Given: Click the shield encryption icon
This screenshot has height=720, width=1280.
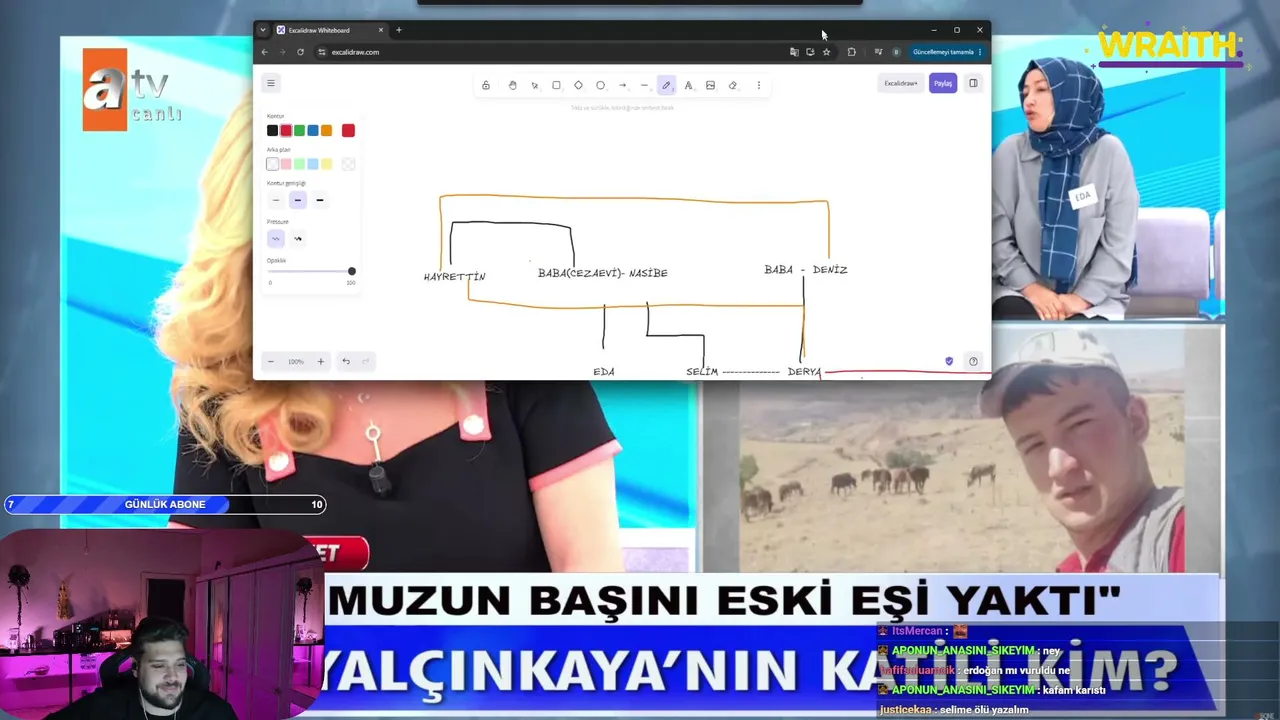Looking at the screenshot, I should coord(949,361).
